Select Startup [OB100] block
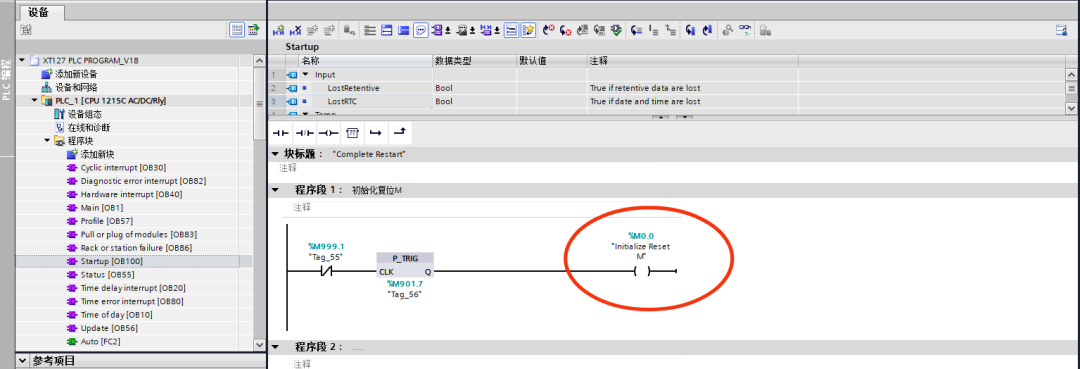The image size is (1080, 369). tap(112, 262)
